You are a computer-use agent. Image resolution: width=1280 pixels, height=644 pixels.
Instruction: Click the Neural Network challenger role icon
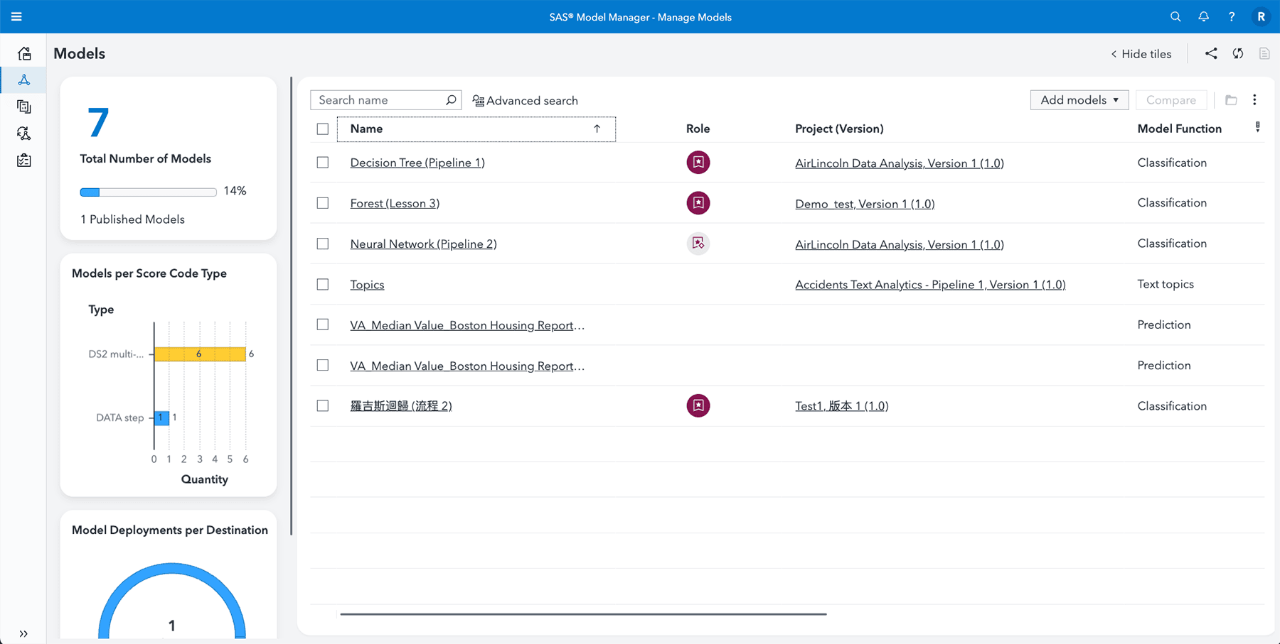[698, 243]
